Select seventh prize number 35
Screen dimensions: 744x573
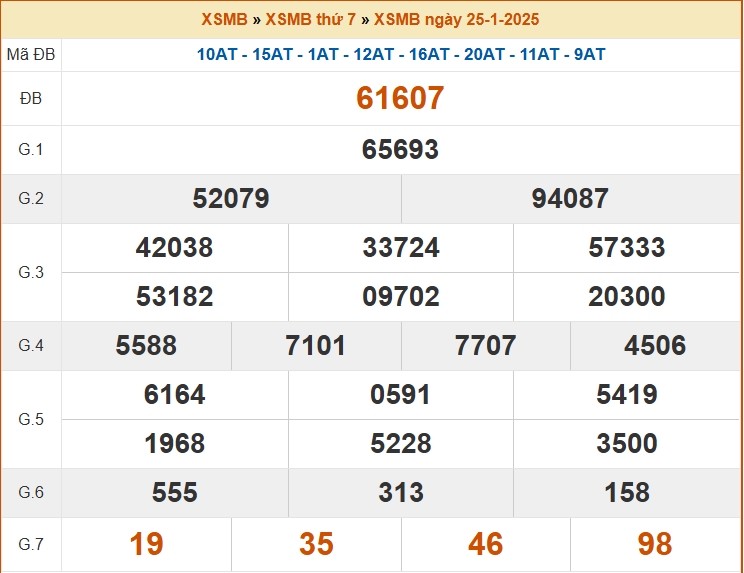tap(316, 544)
